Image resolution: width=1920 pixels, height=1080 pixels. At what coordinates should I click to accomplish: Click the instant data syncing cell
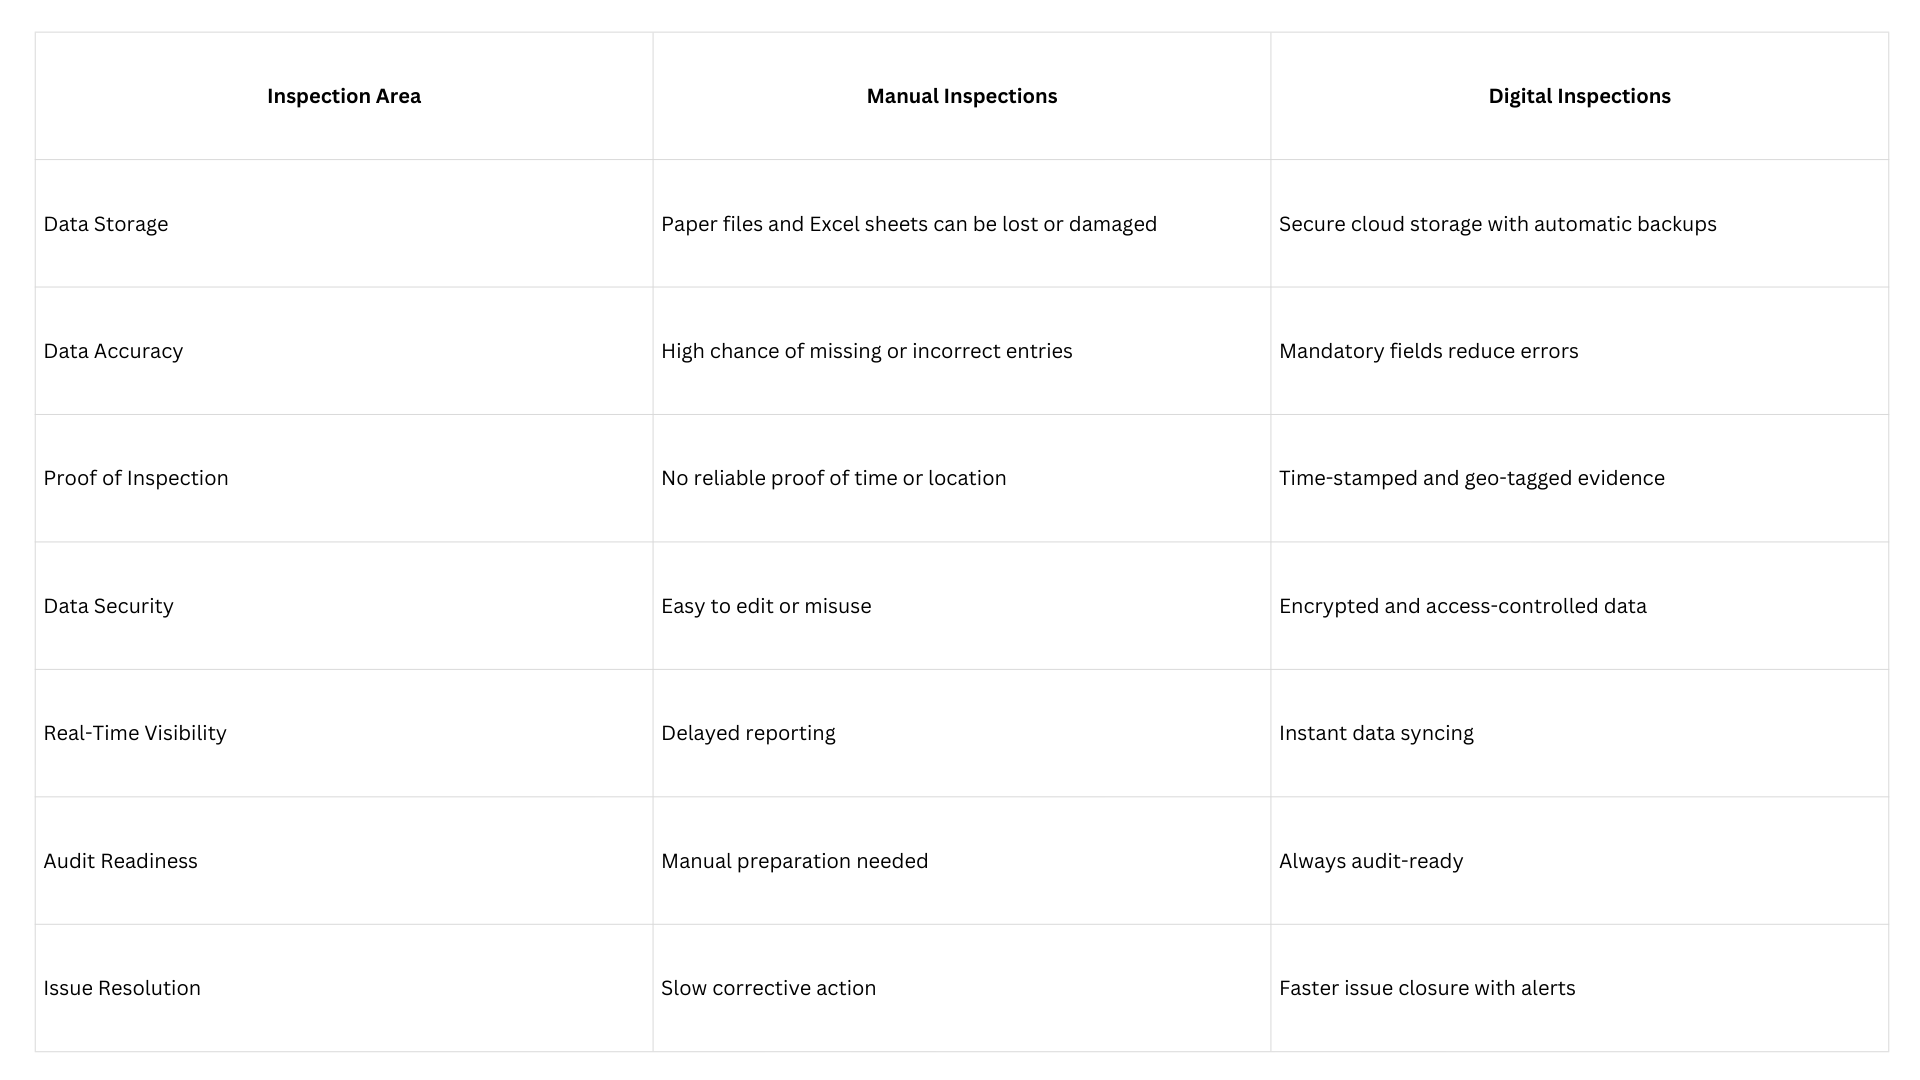(x=1376, y=733)
